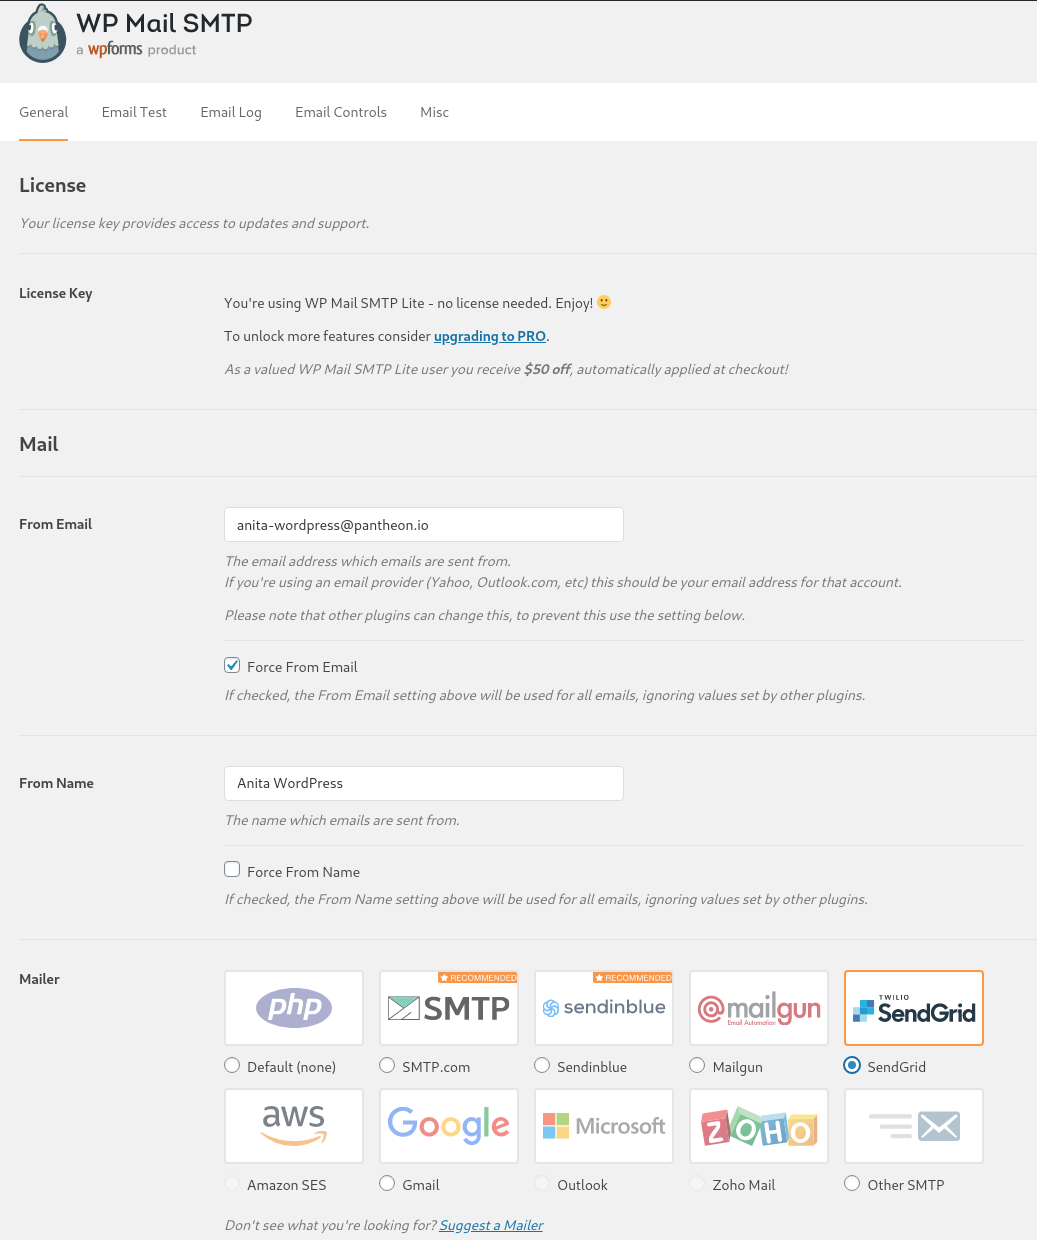Click the Mailgun mailer logo

click(x=758, y=1007)
